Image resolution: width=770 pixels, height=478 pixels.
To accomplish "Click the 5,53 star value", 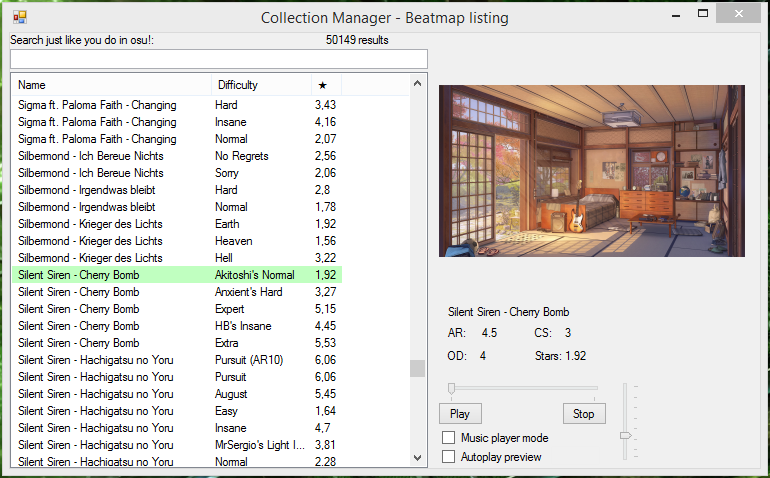I will tap(326, 343).
